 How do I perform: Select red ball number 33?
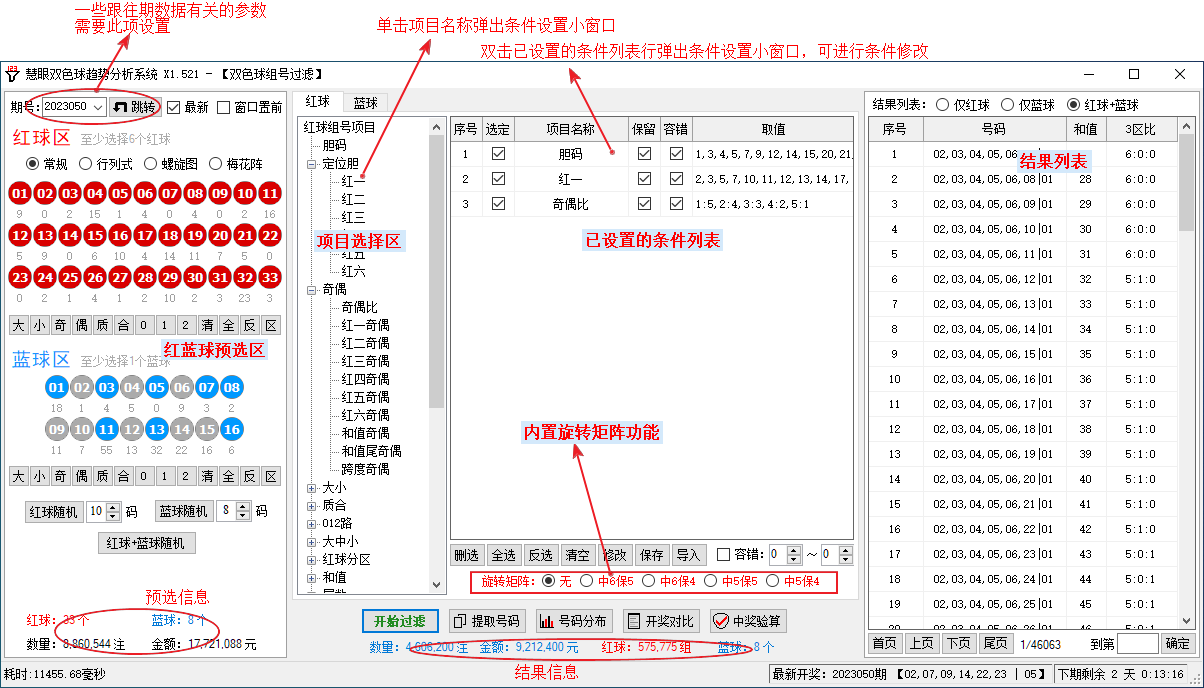pos(270,277)
